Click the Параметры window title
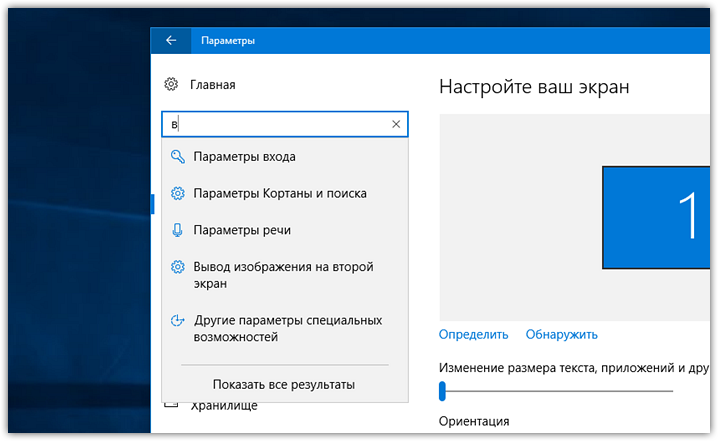718x441 pixels. pyautogui.click(x=228, y=40)
